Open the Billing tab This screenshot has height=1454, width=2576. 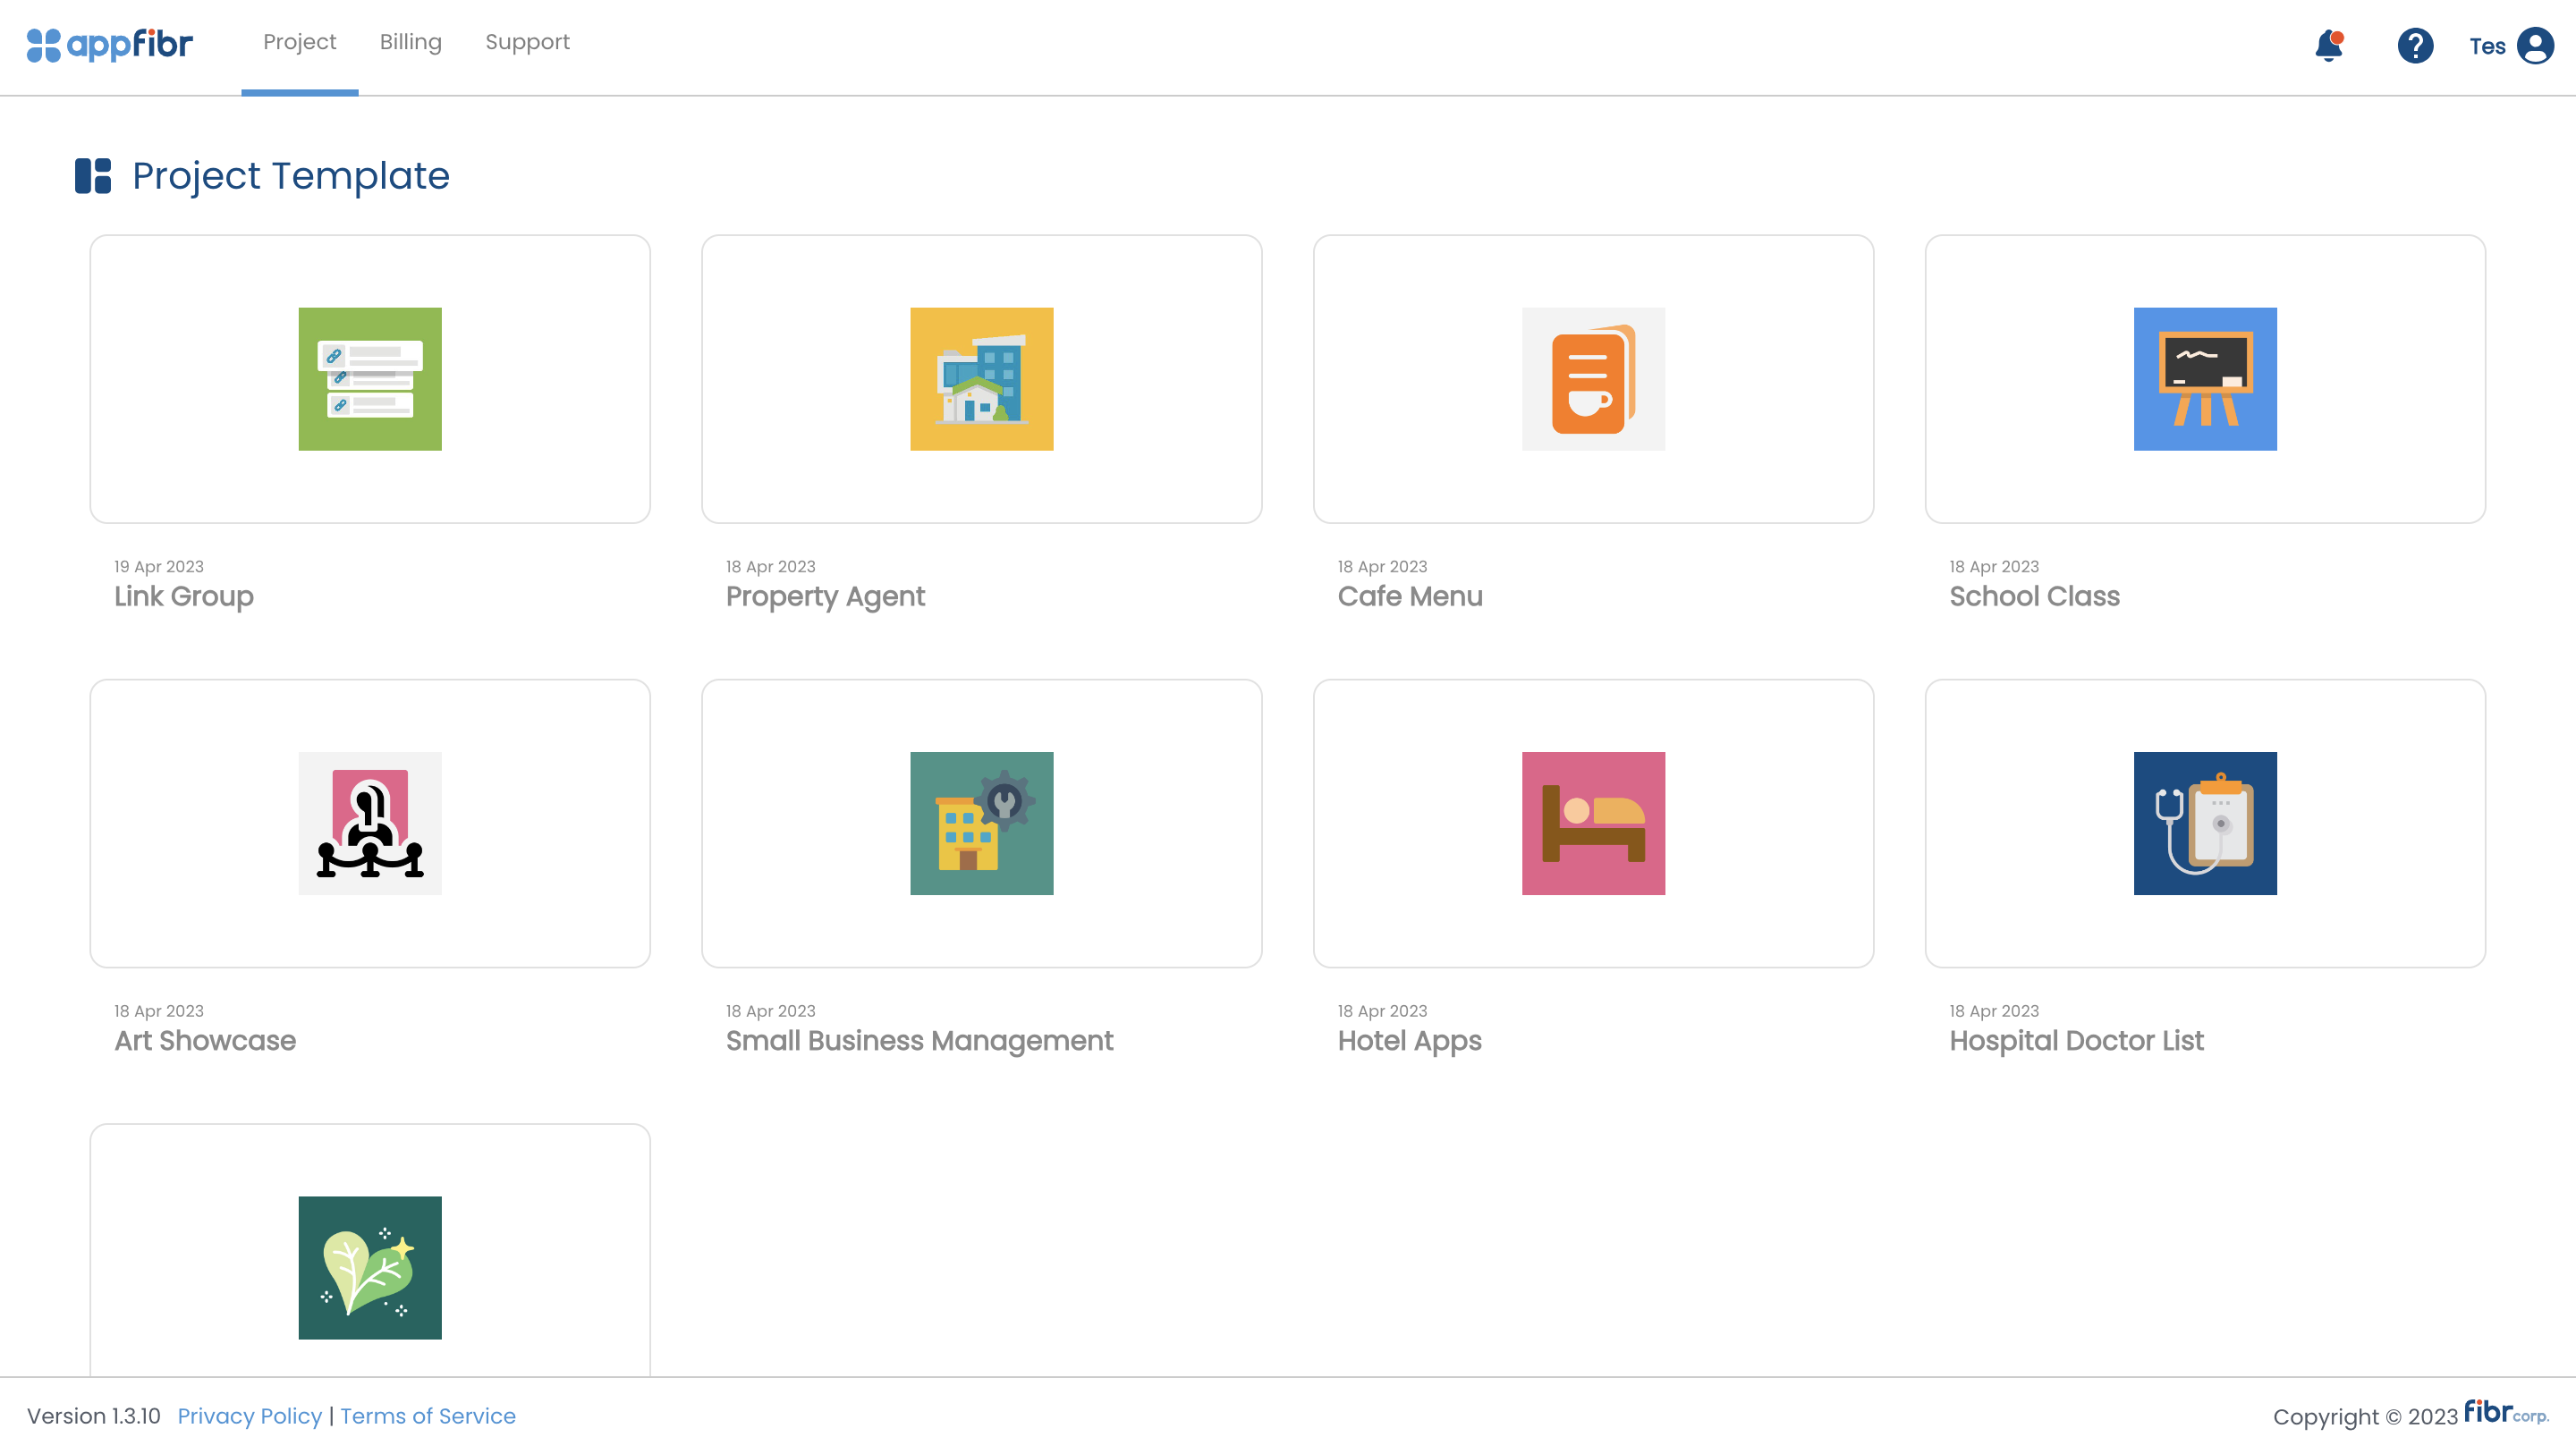[410, 42]
